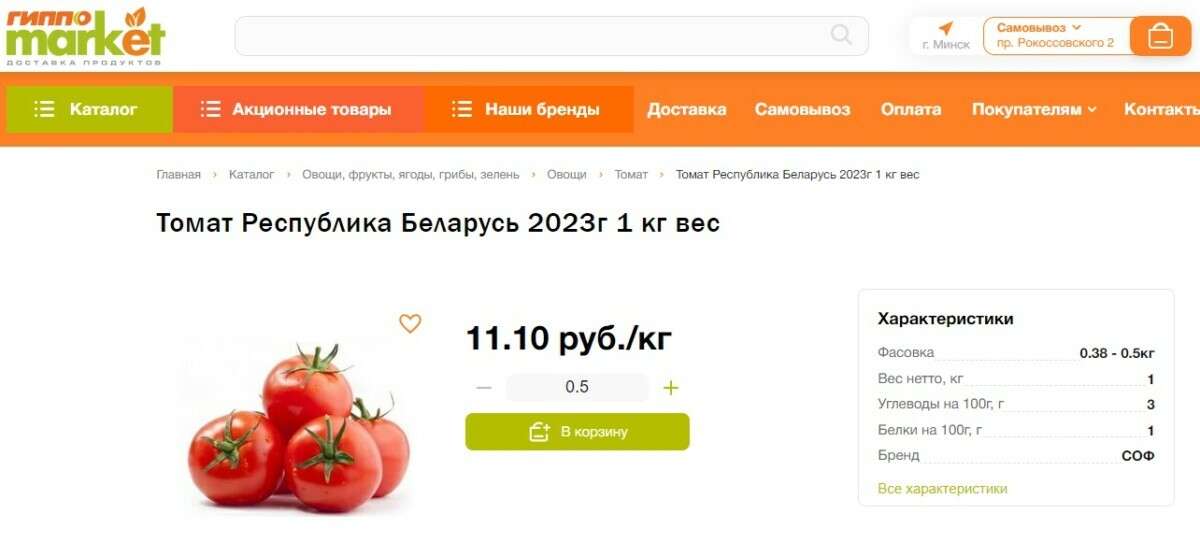
Task: Open the Оплата page
Action: tap(911, 109)
